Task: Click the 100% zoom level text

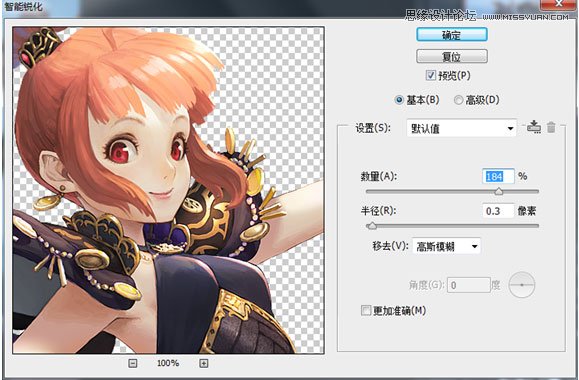Action: pos(168,363)
